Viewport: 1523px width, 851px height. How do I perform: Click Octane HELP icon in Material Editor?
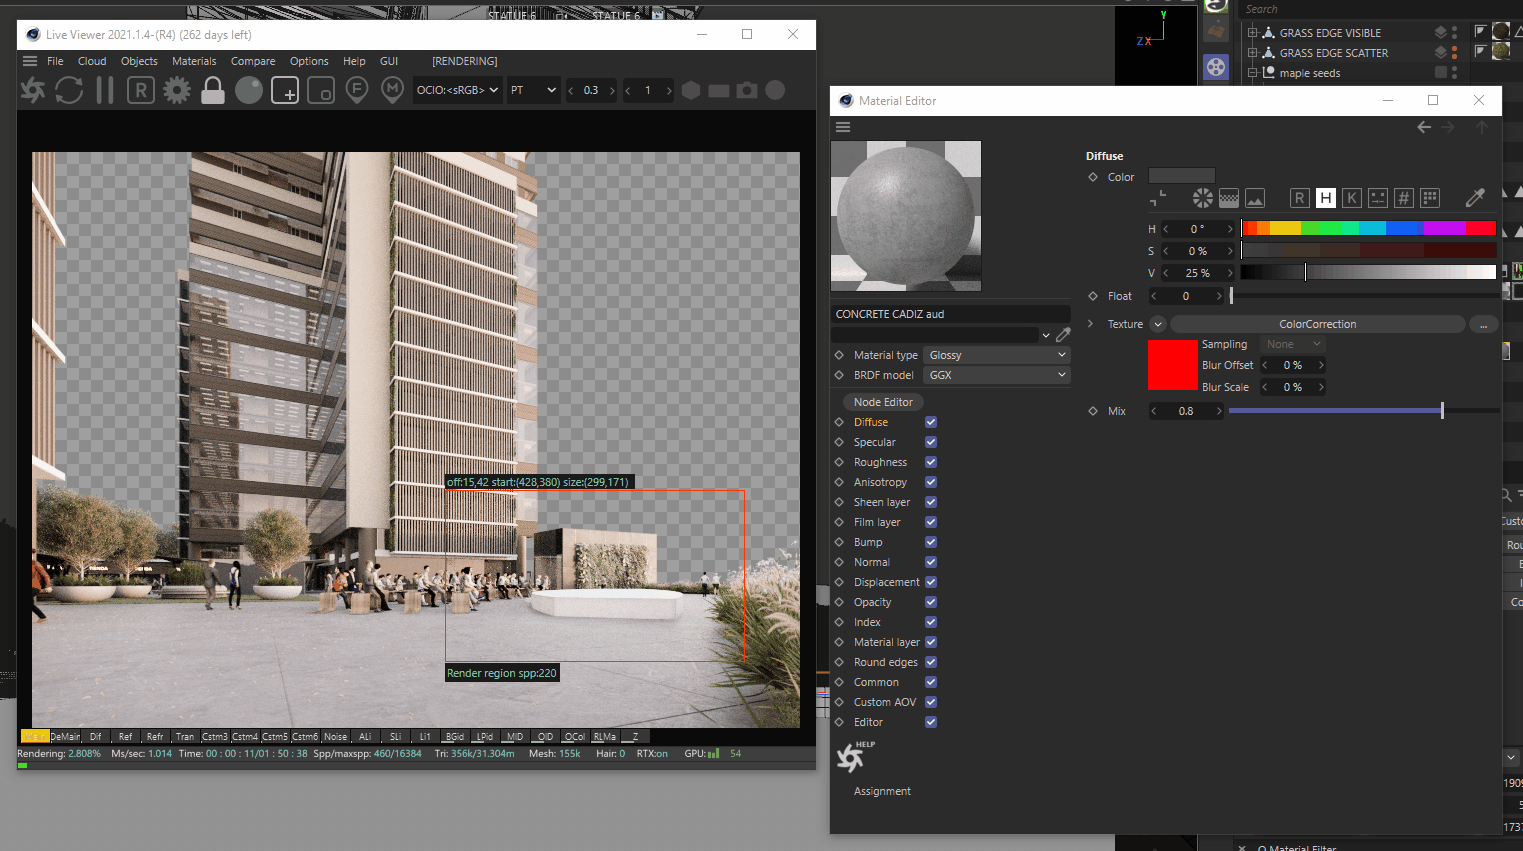coord(853,757)
